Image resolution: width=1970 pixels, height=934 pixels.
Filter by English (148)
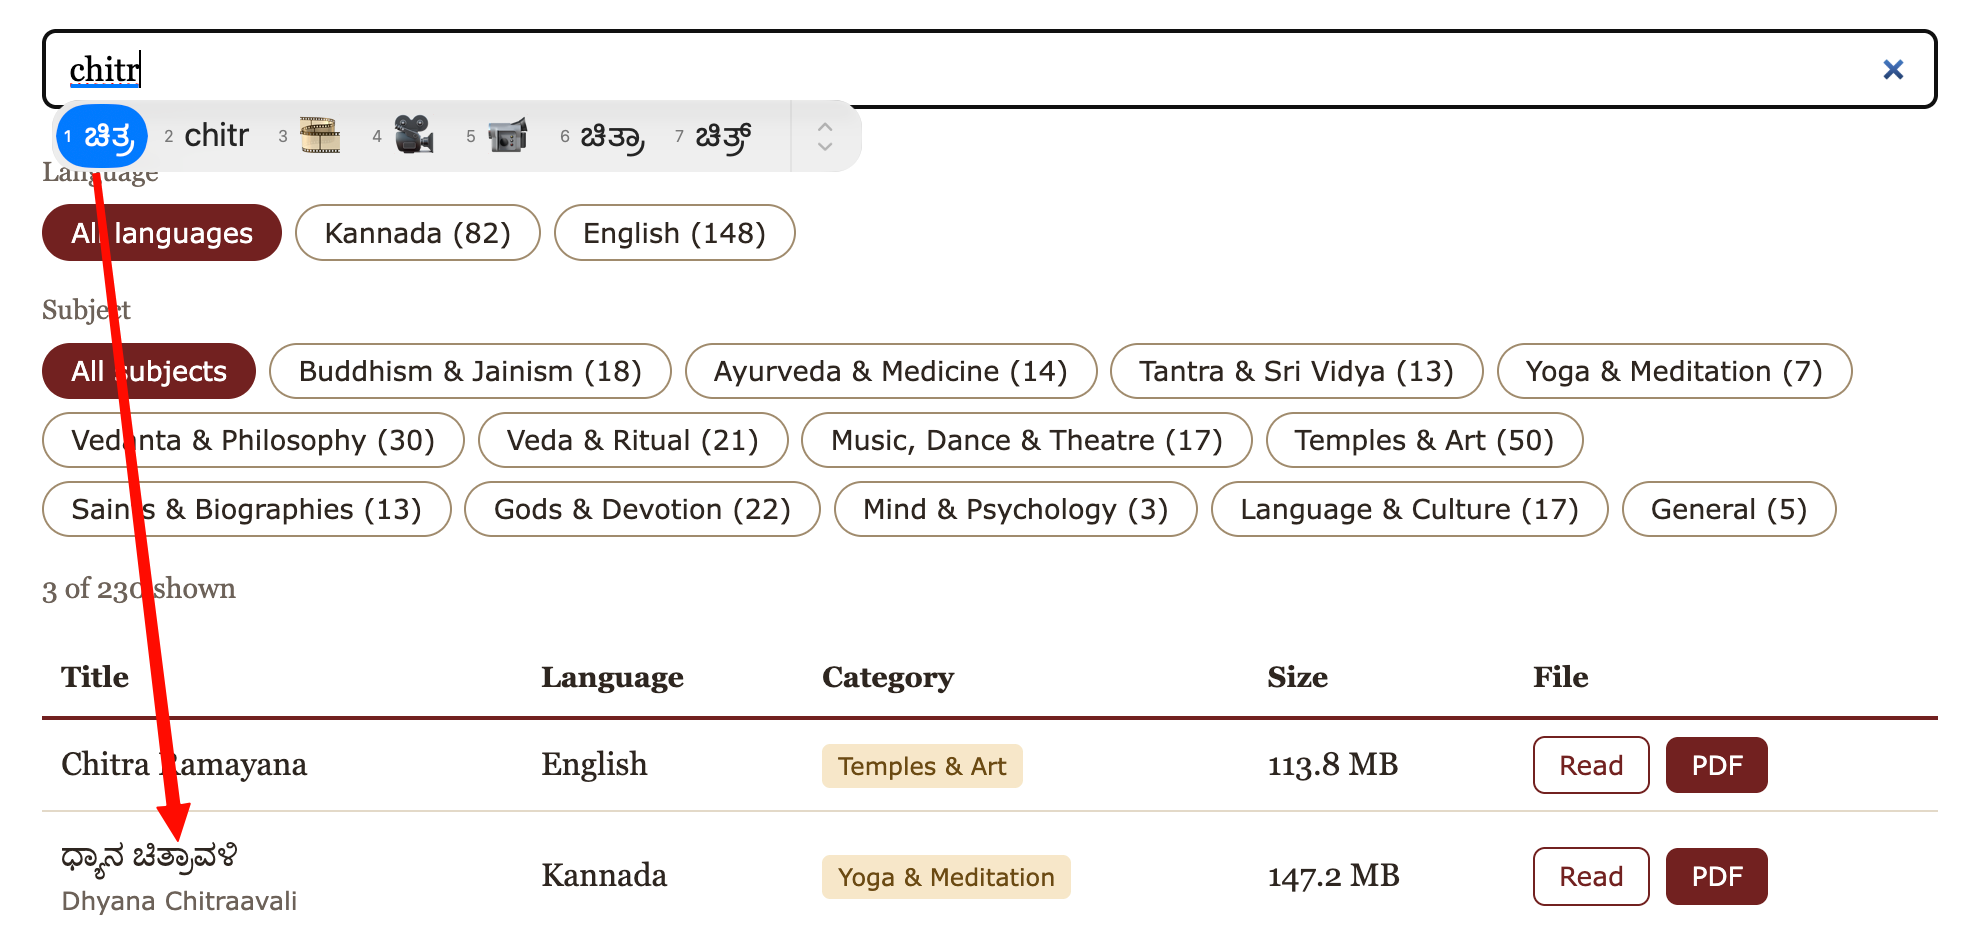pyautogui.click(x=675, y=233)
